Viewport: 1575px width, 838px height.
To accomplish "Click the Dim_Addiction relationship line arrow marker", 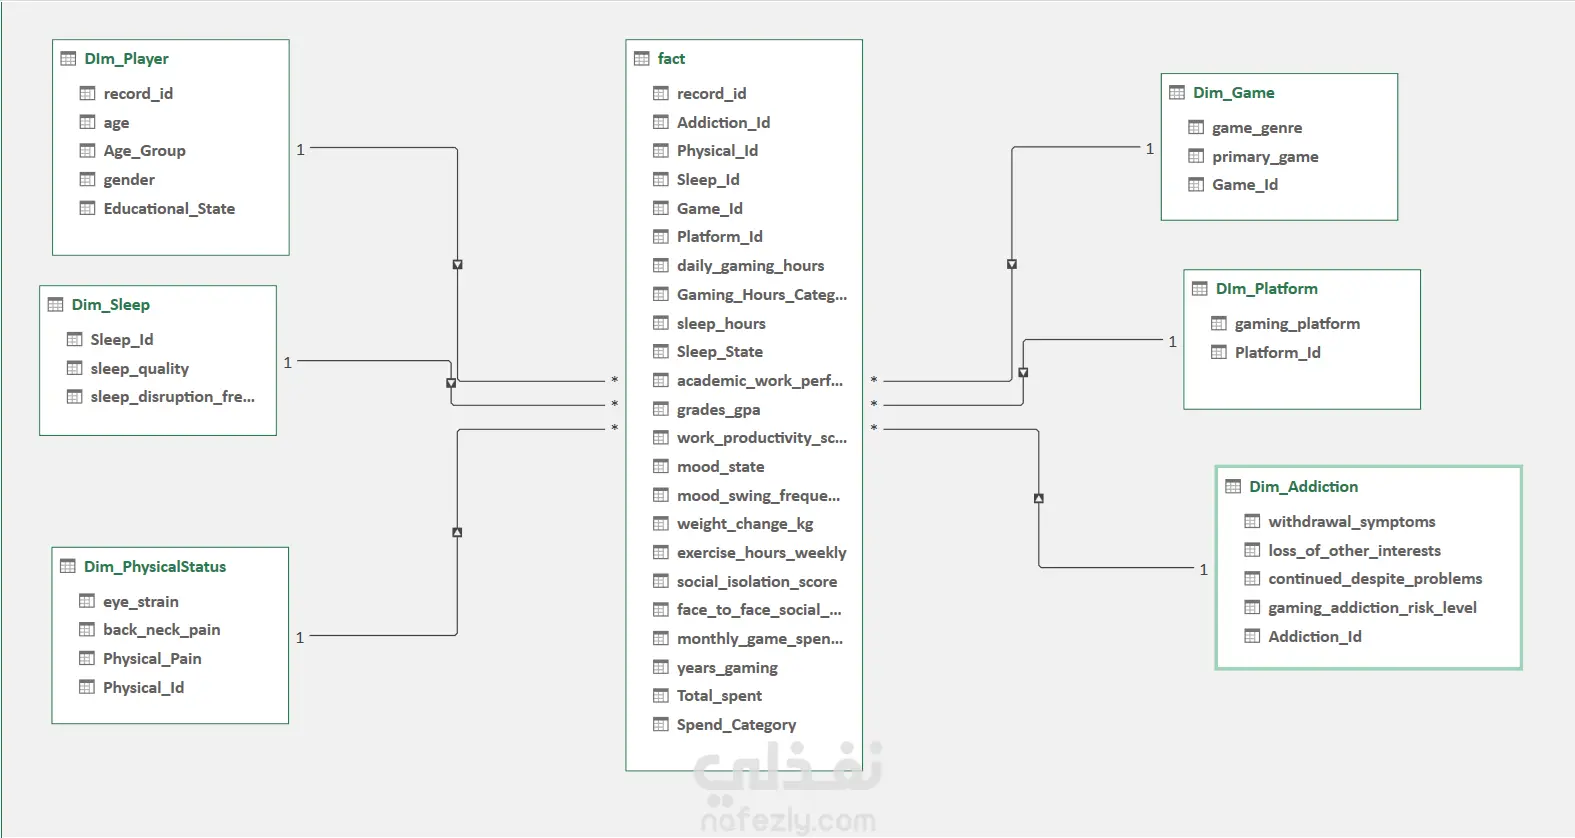I will click(1039, 498).
